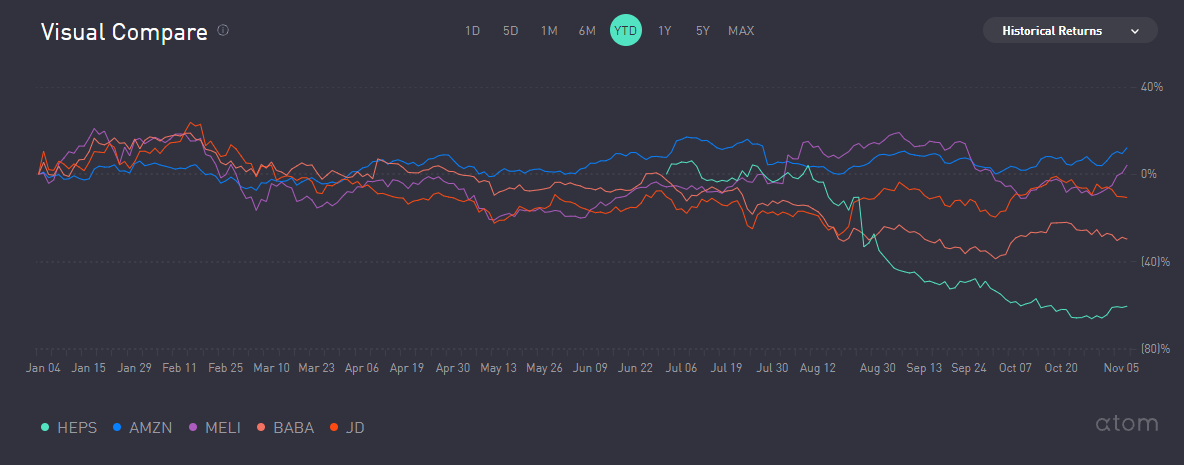
Task: Click the Visual Compare title
Action: (124, 32)
